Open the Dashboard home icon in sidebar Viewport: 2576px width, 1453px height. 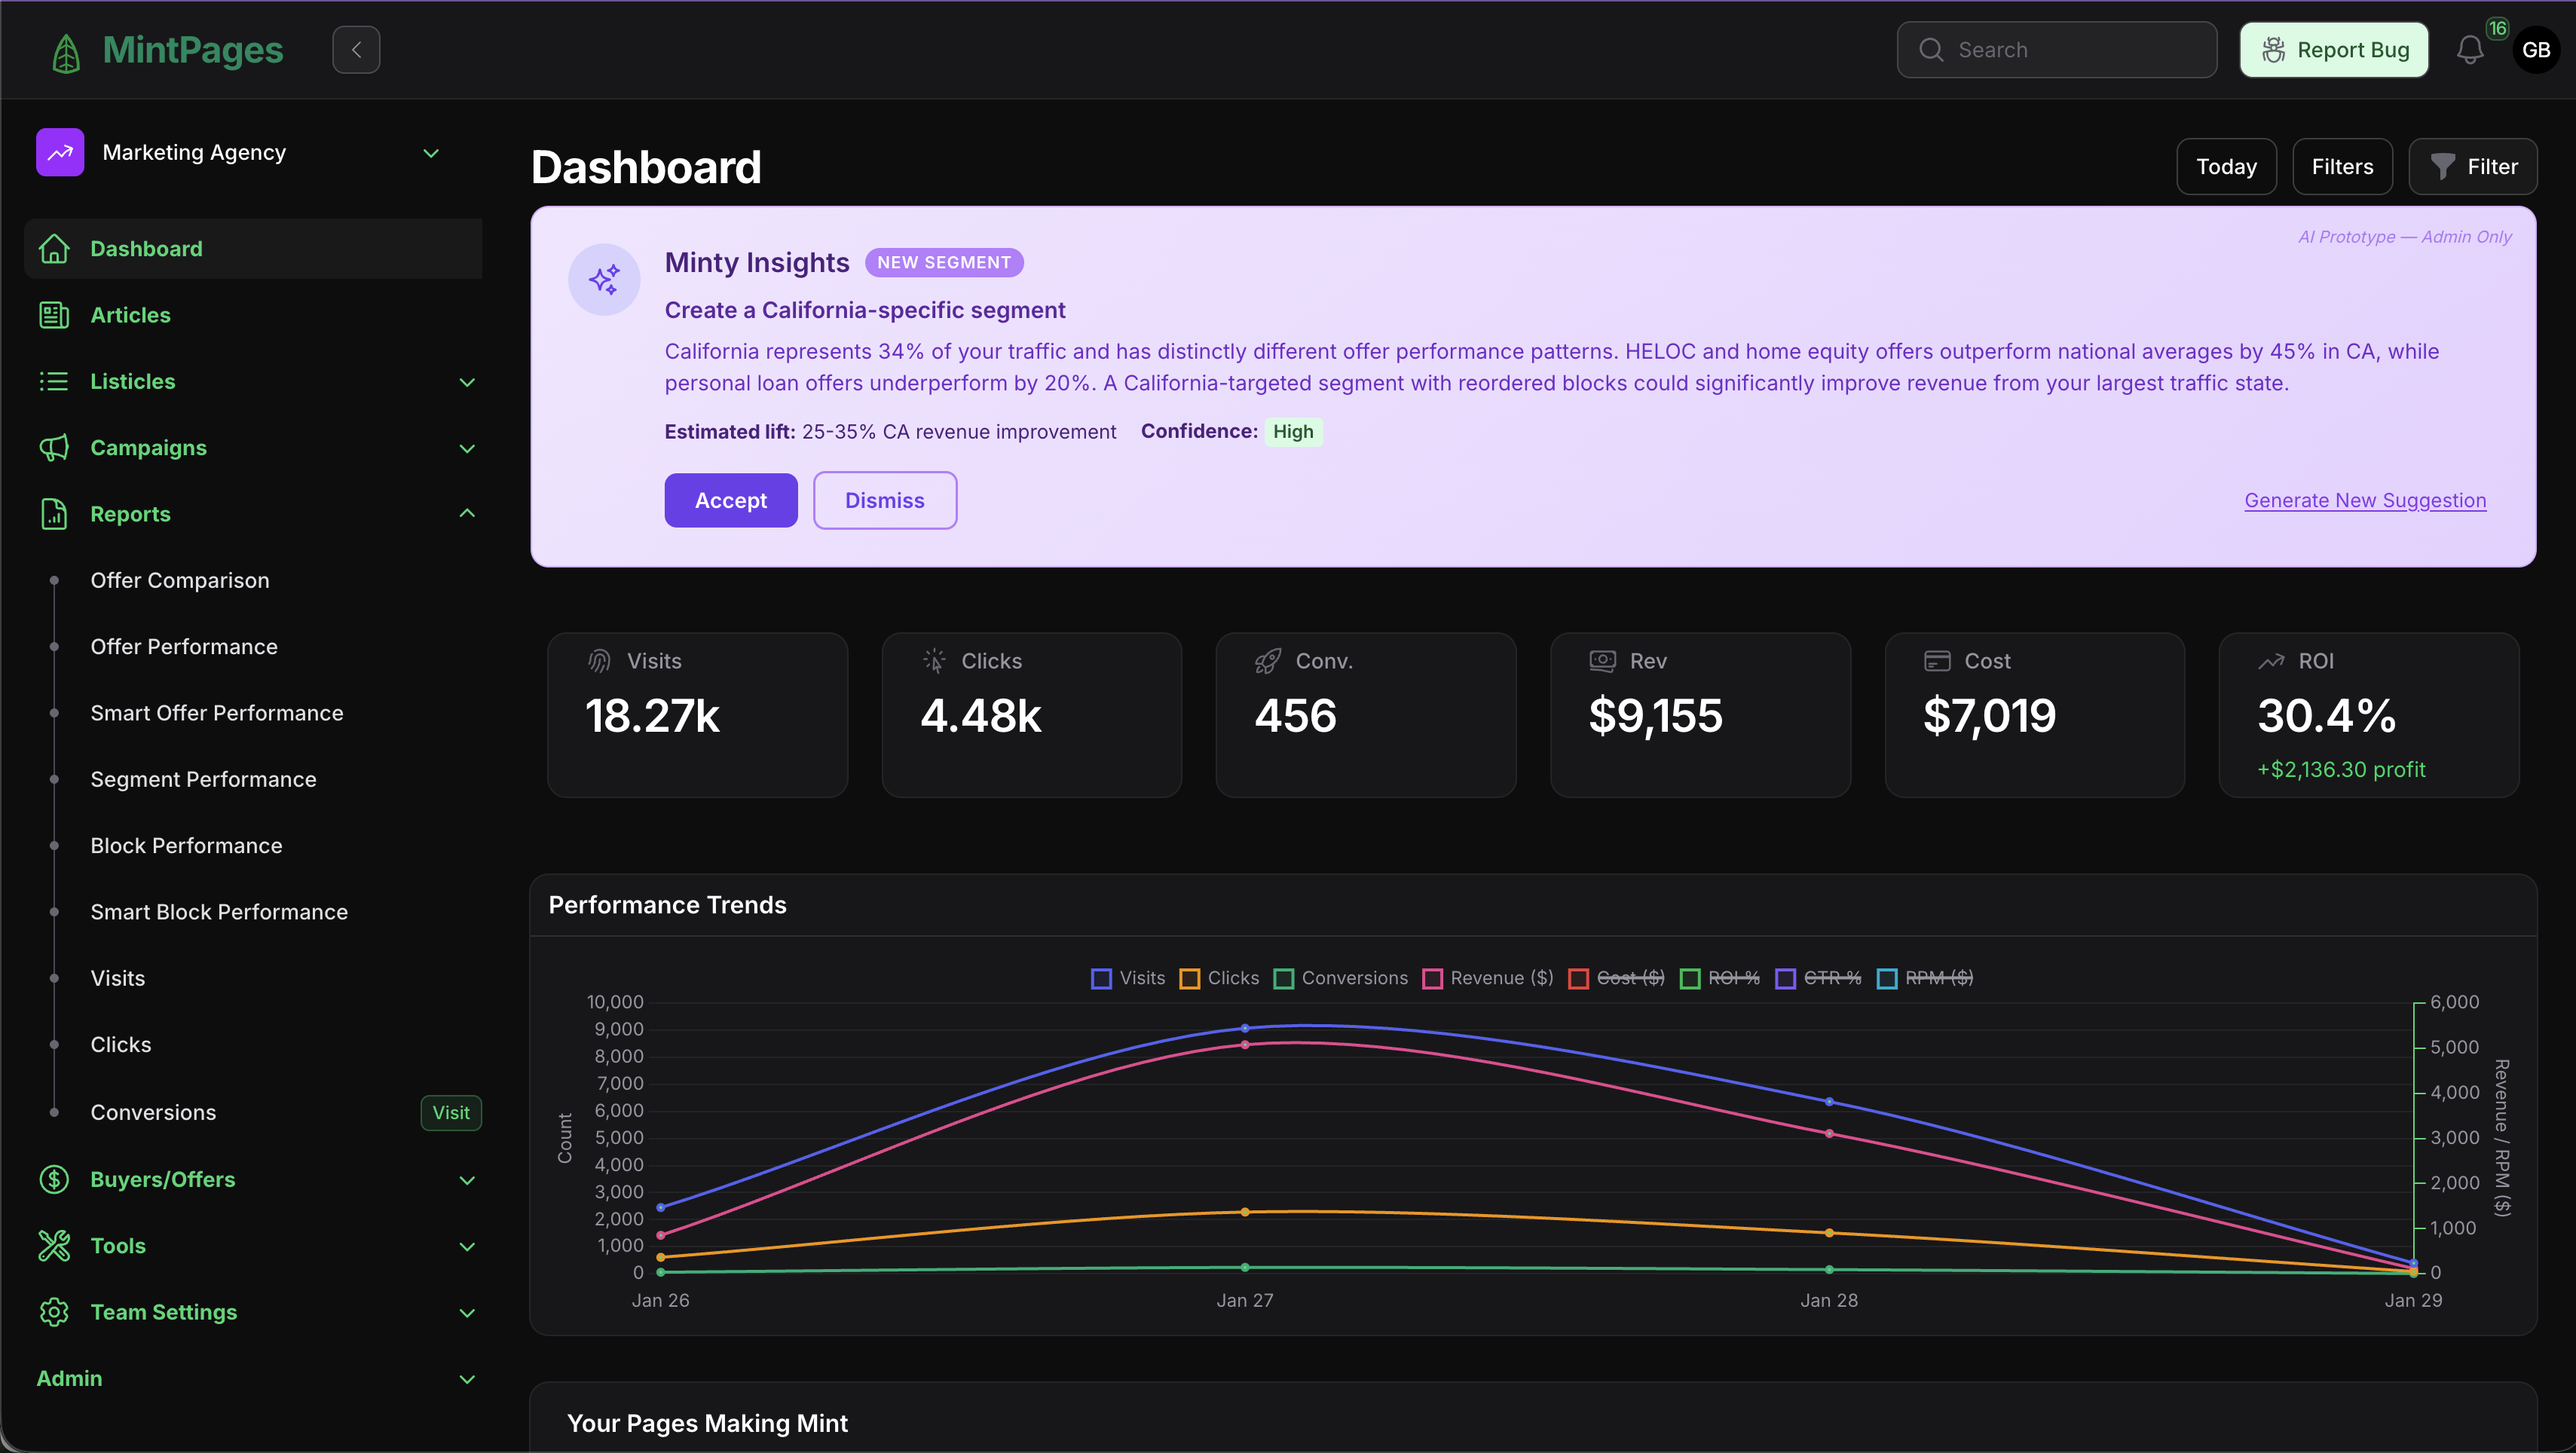pos(54,248)
